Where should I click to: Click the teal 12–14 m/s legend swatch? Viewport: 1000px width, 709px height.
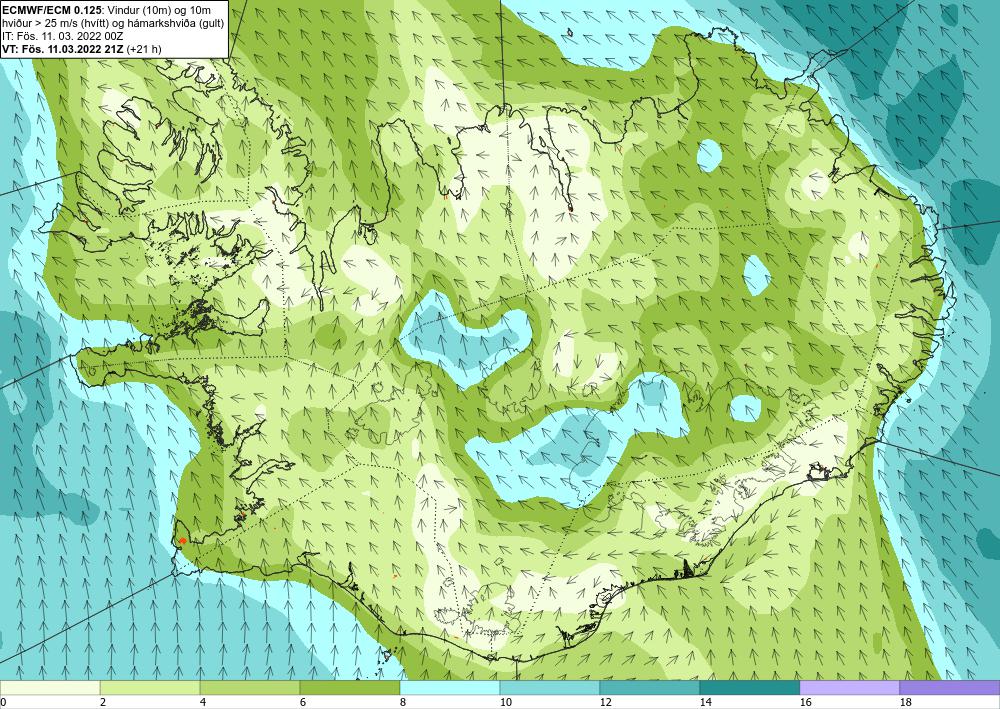(x=650, y=688)
